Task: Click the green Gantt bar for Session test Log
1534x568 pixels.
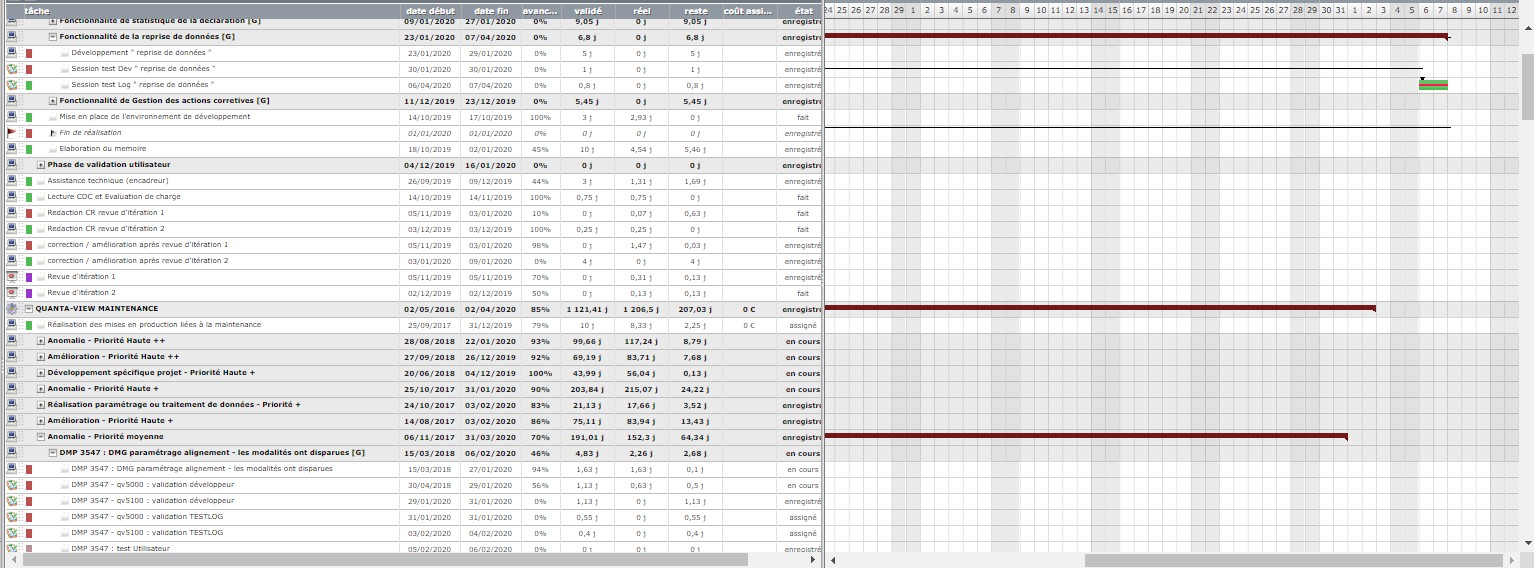Action: click(1433, 85)
